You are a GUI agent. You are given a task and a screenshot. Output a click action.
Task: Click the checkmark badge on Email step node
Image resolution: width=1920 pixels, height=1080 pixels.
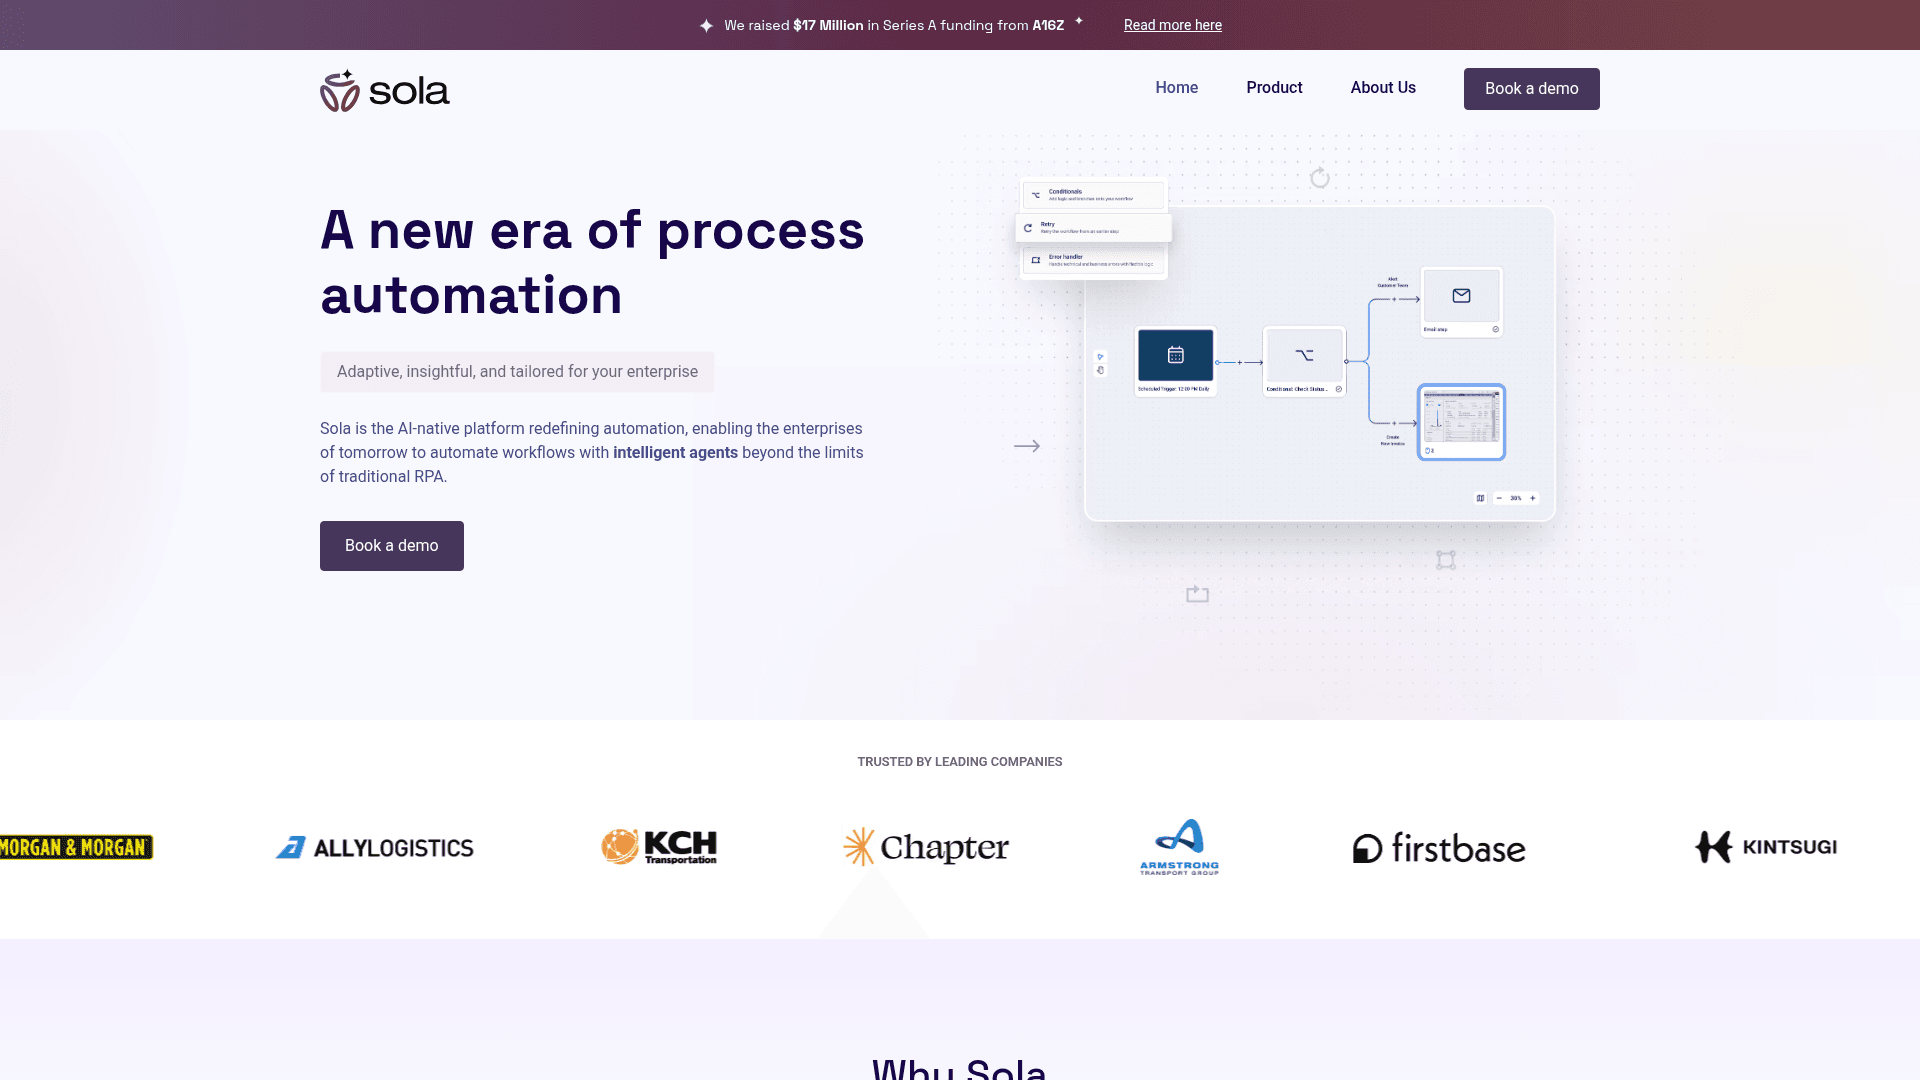(1495, 329)
